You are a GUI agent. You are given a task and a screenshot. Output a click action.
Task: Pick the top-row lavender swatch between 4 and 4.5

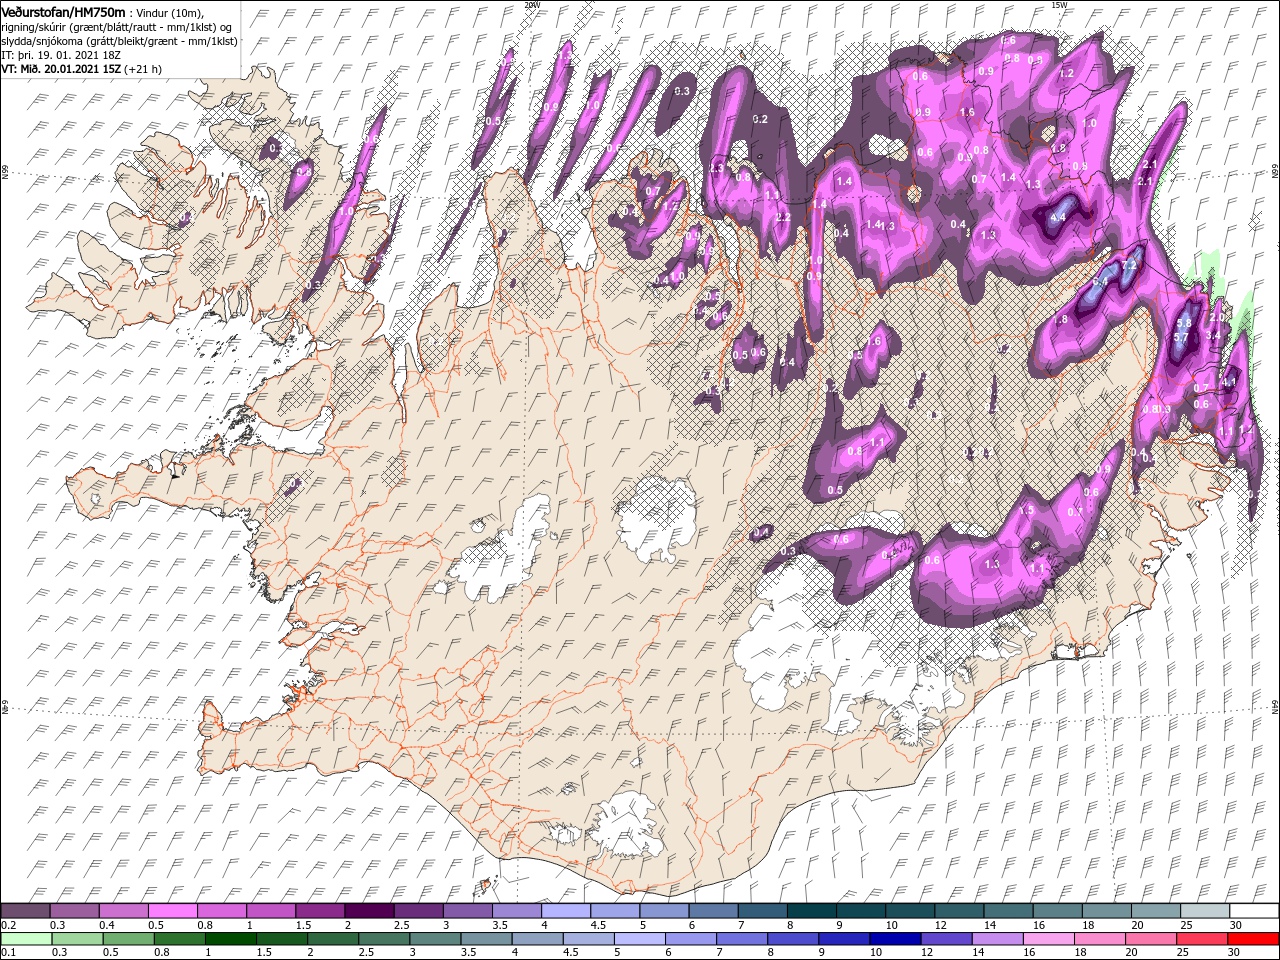pyautogui.click(x=565, y=911)
